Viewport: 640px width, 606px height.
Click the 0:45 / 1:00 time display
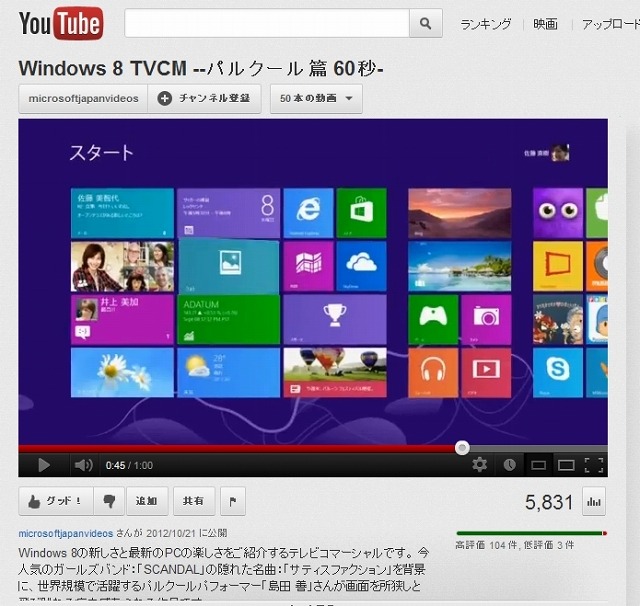click(x=129, y=465)
